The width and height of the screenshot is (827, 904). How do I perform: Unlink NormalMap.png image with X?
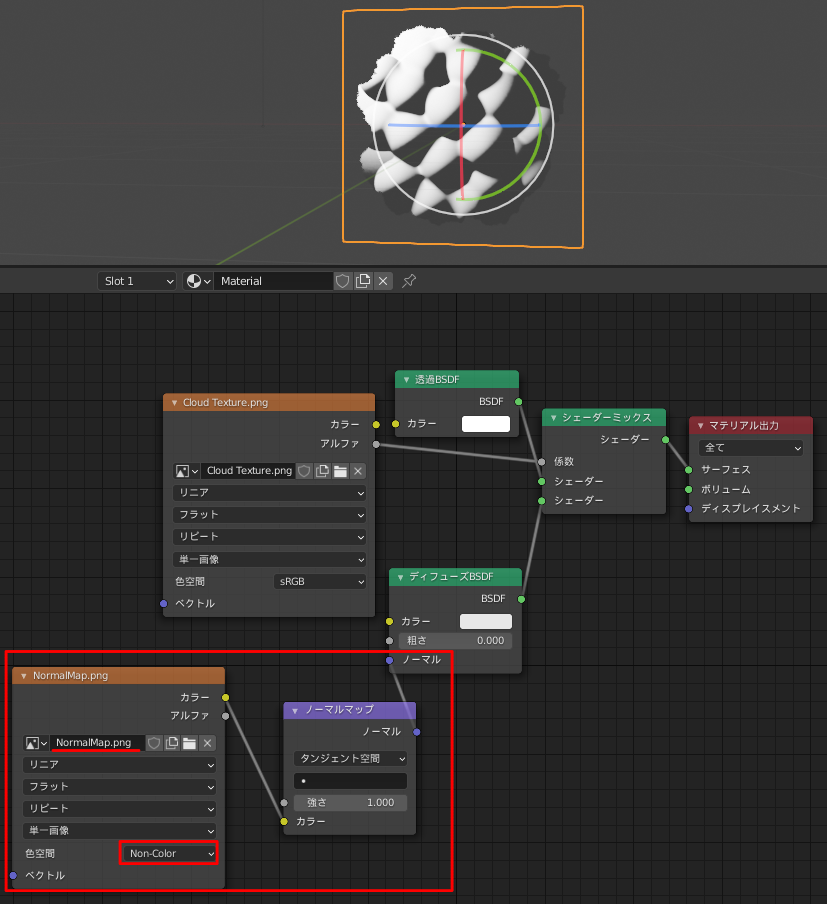[x=208, y=743]
